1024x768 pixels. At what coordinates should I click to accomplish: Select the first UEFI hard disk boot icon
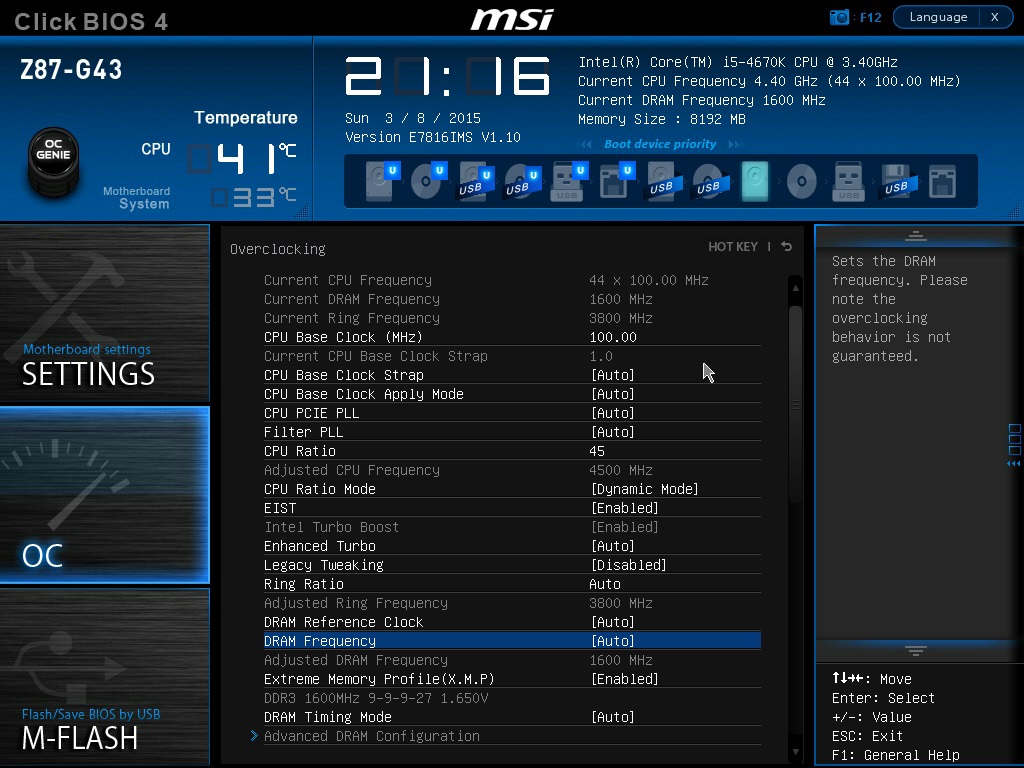click(382, 181)
